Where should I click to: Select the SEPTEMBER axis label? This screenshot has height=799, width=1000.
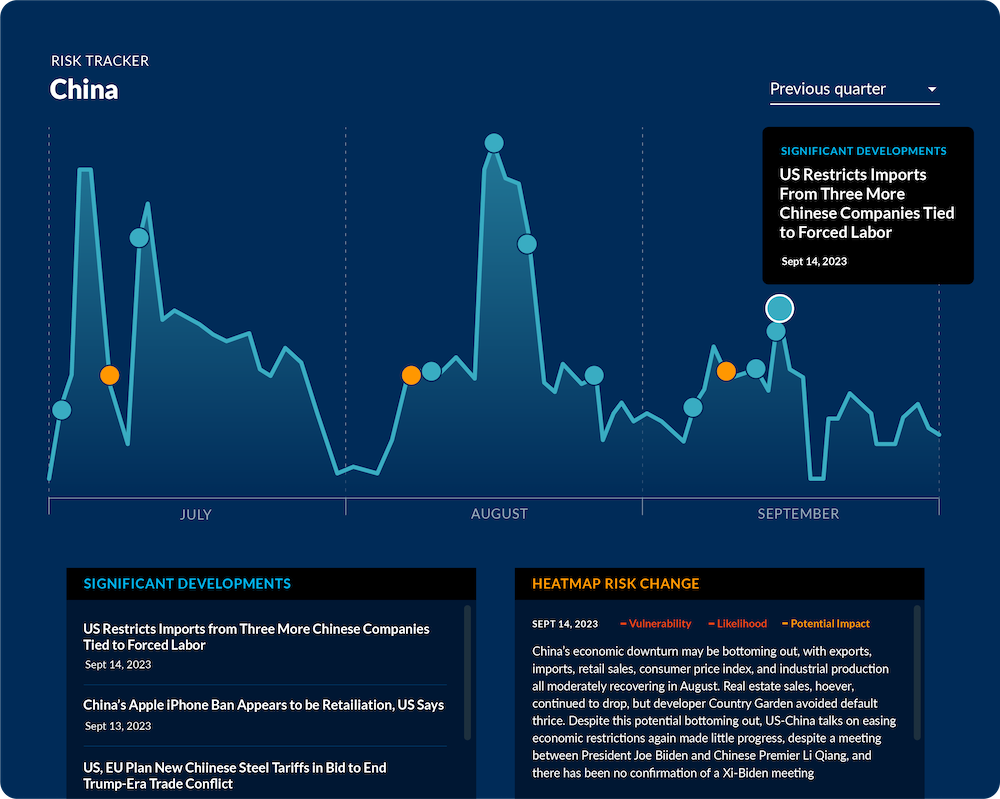tap(799, 513)
